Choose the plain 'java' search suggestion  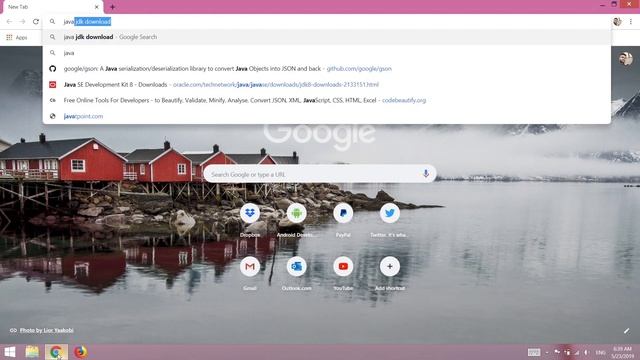[x=327, y=53]
